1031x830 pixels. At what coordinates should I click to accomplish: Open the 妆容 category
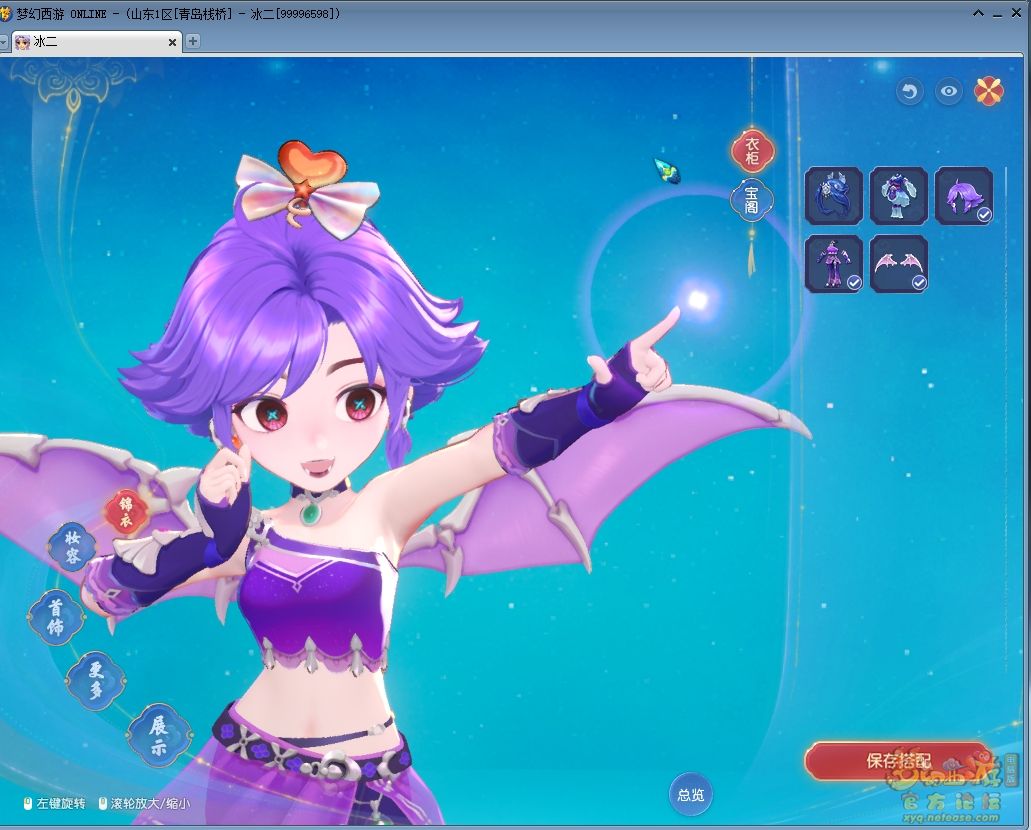pyautogui.click(x=72, y=547)
